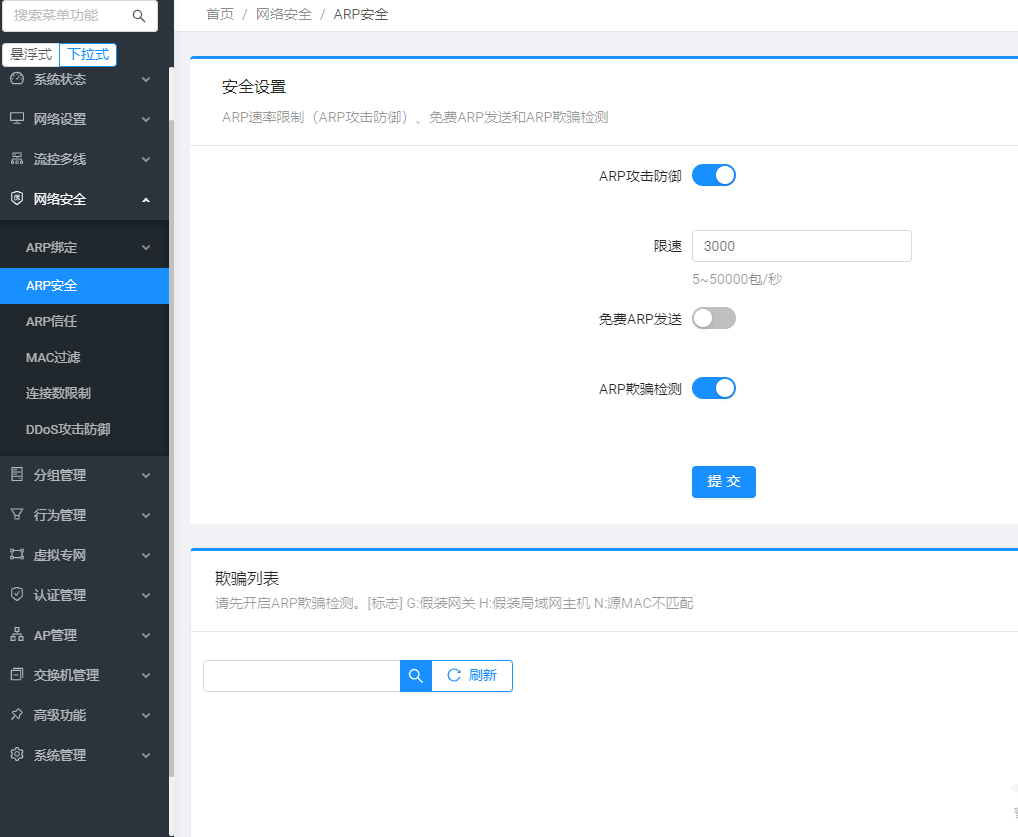Image resolution: width=1018 pixels, height=837 pixels.
Task: Click the spoofing list search input
Action: 301,676
